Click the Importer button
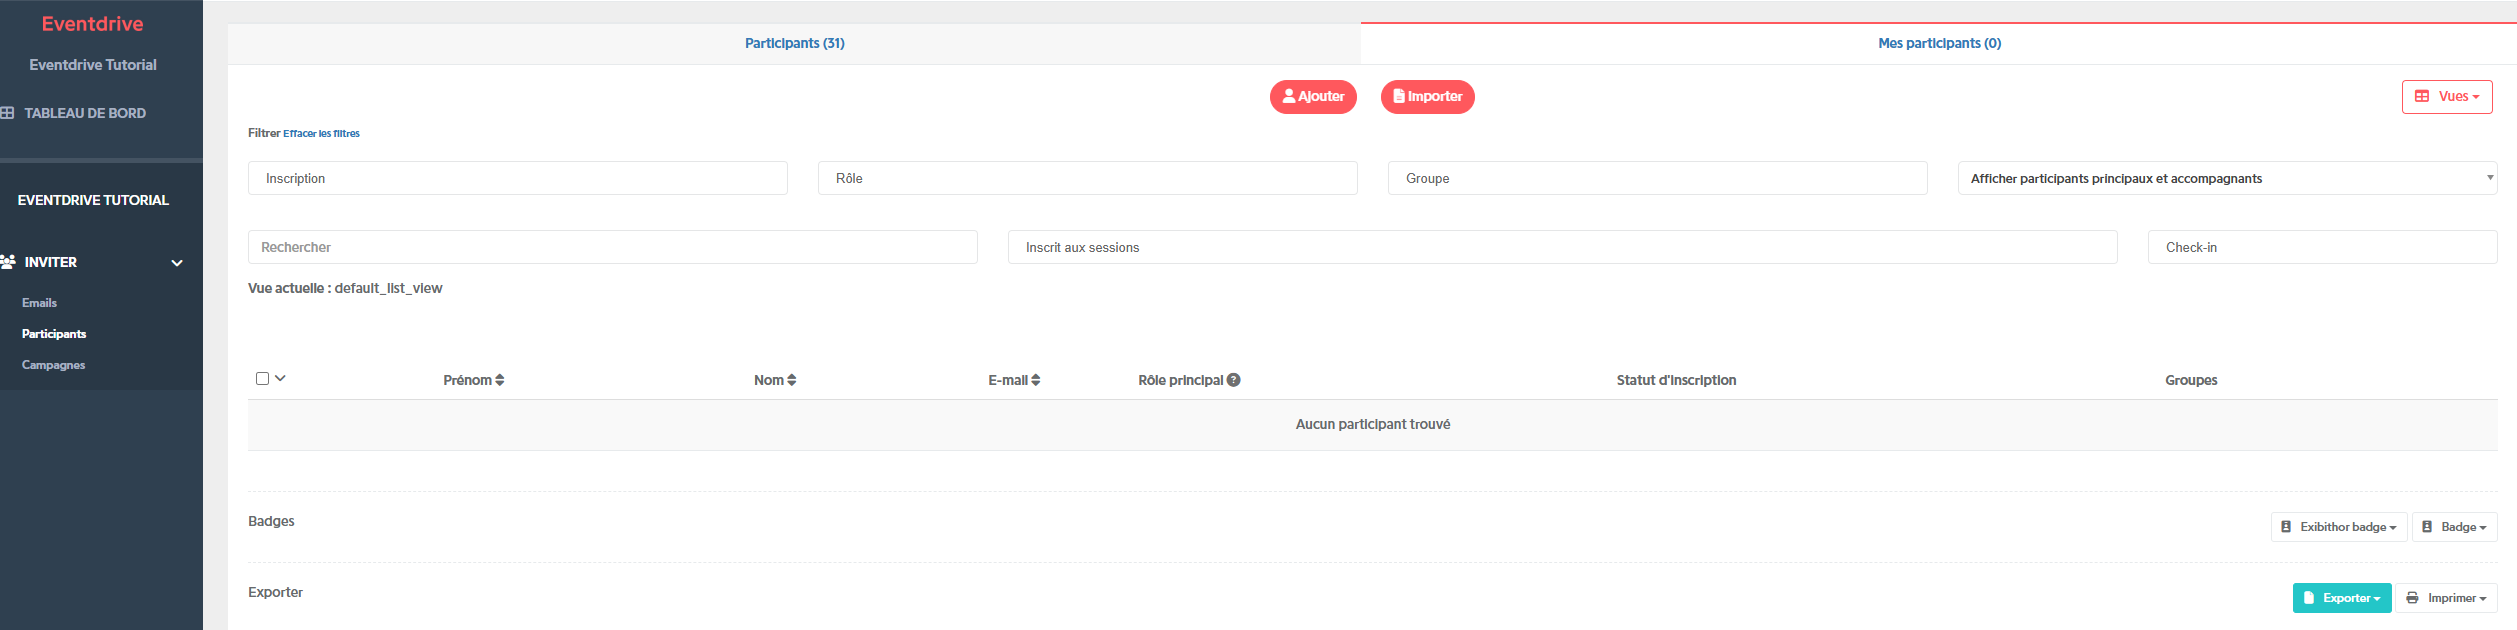The width and height of the screenshot is (2517, 630). point(1427,97)
